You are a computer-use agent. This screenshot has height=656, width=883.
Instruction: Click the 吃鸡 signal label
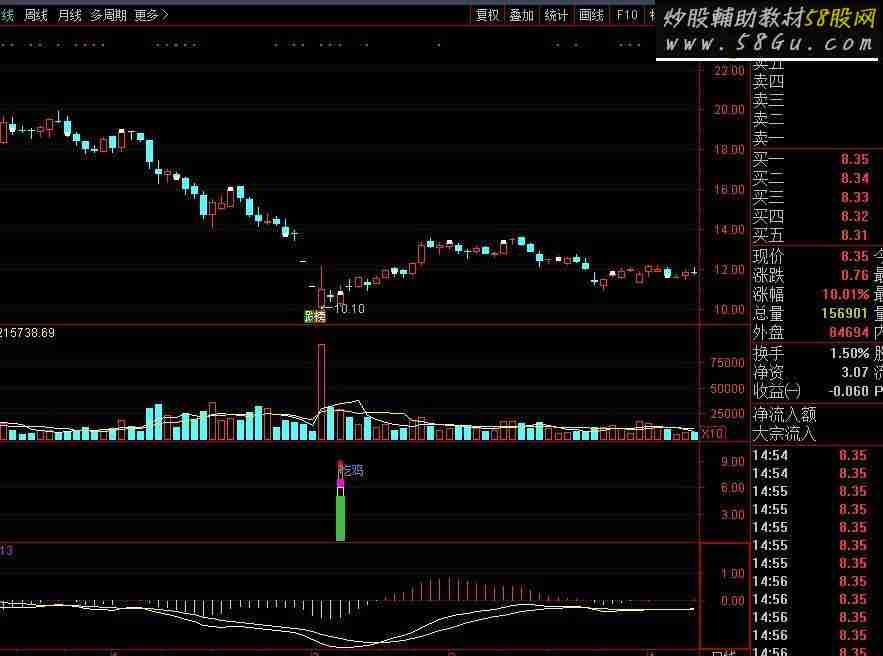point(353,470)
